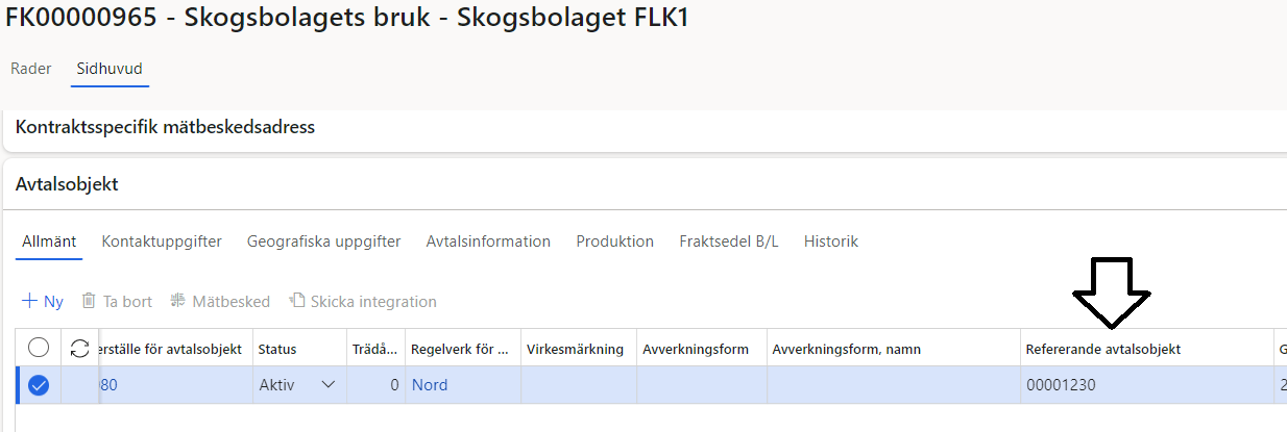Expand the Kontraktsspecifik mätbeskedsadress section

point(165,127)
